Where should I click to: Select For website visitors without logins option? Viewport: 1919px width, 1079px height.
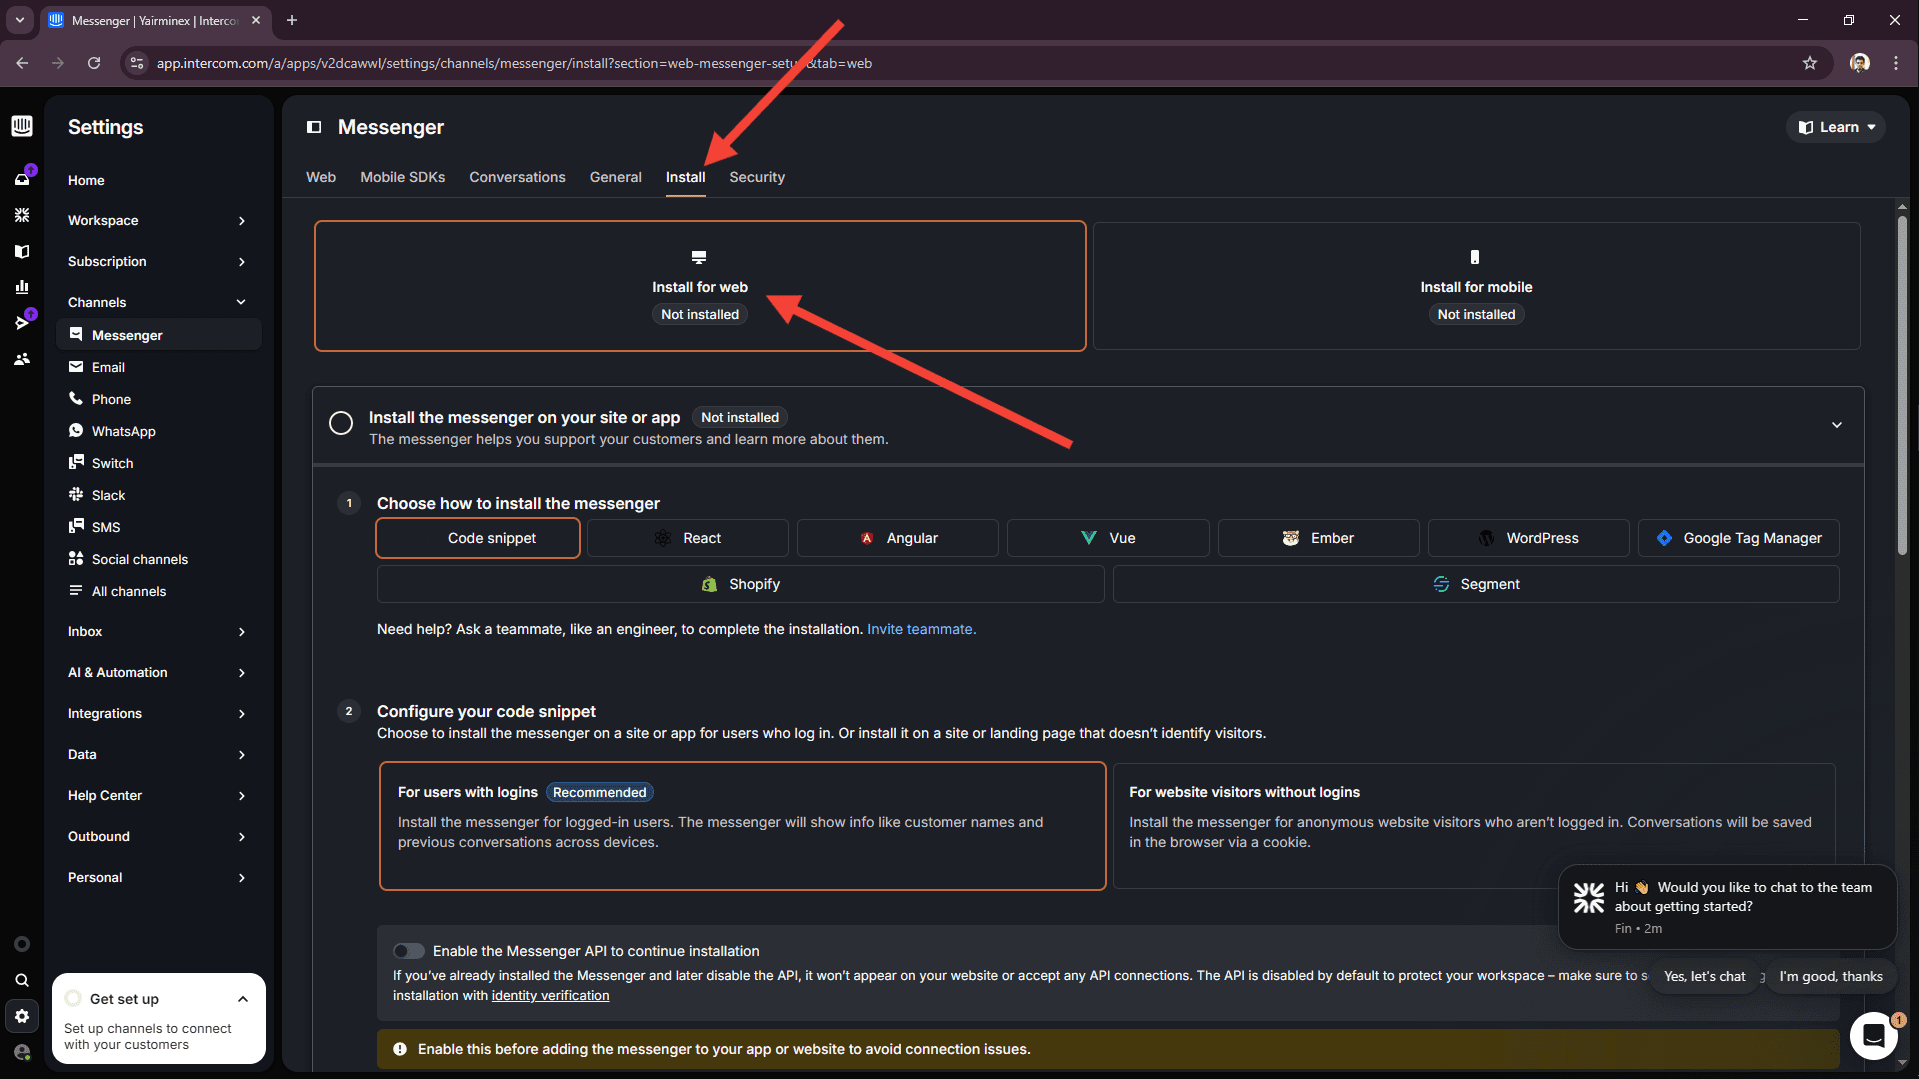(1474, 826)
